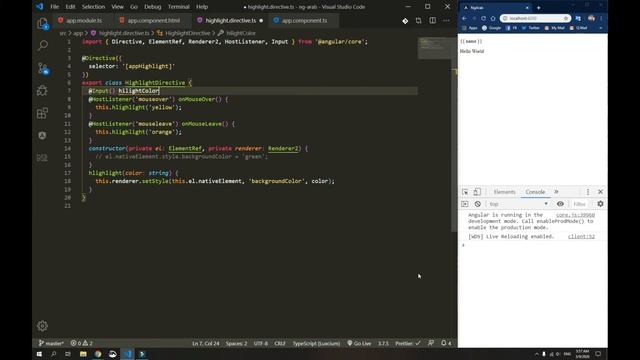
Task: Open the Run and Debug view
Action: (x=42, y=90)
